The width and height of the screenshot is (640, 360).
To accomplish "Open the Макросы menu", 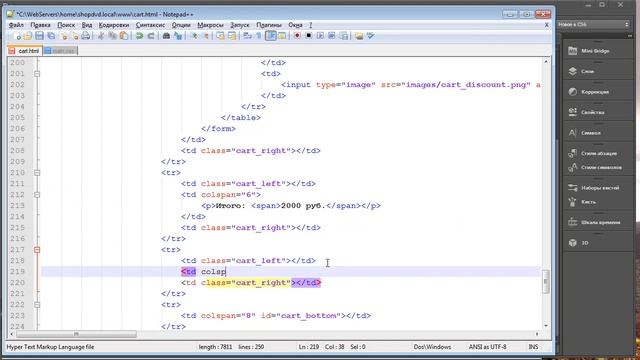I will (210, 25).
